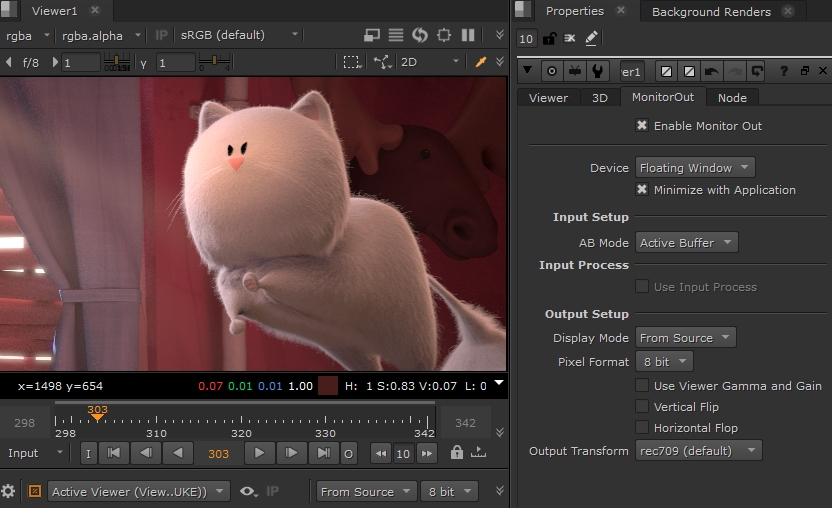Pause viewer updating with the pause icon
Image resolution: width=832 pixels, height=508 pixels.
coord(468,35)
